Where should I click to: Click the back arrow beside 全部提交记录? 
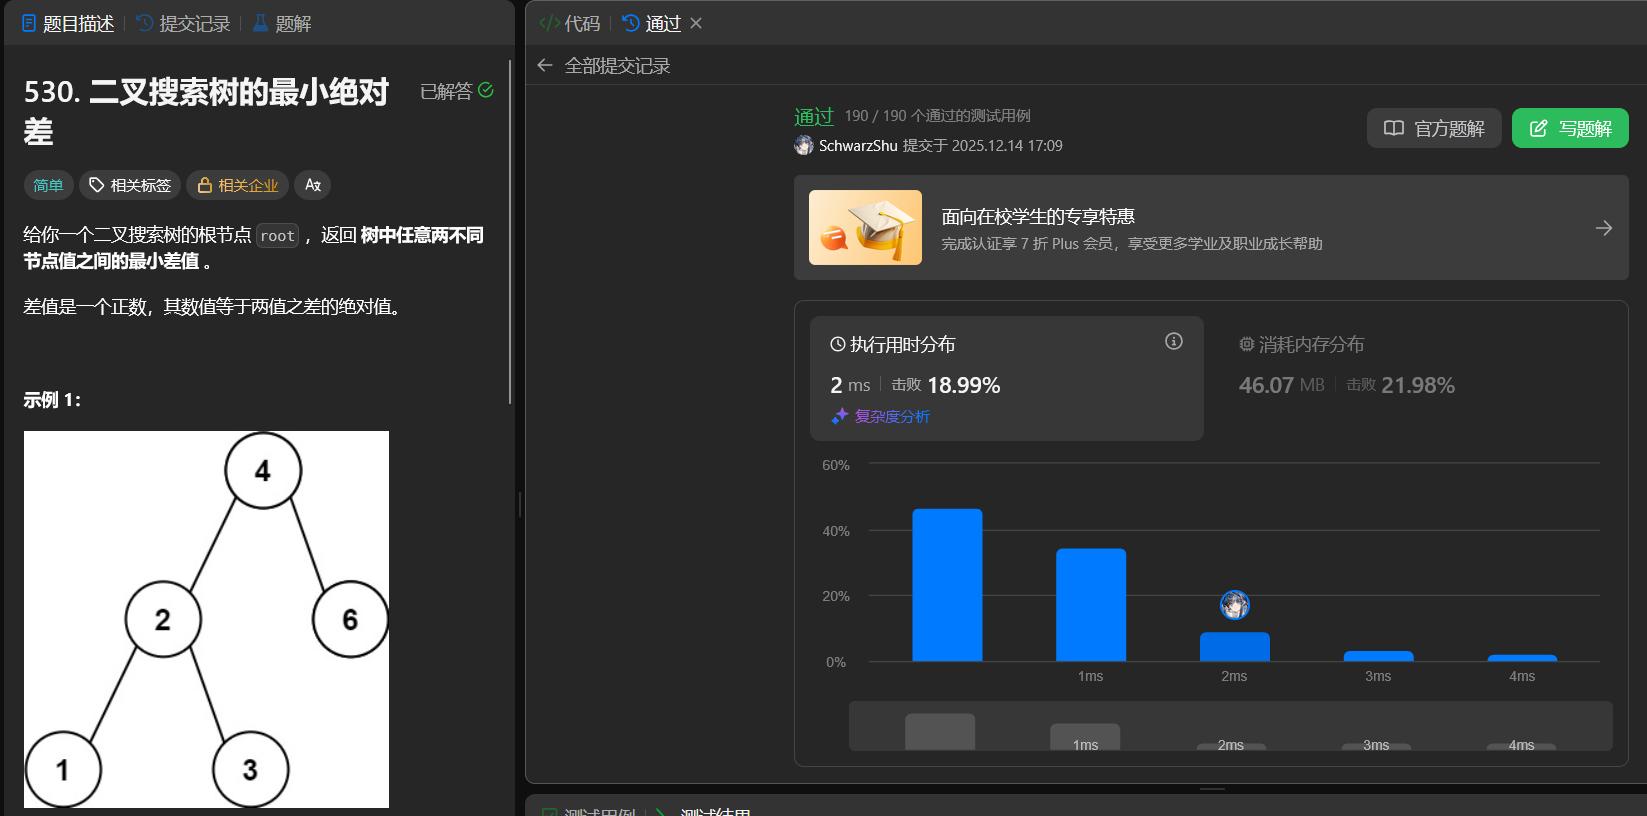pos(545,66)
